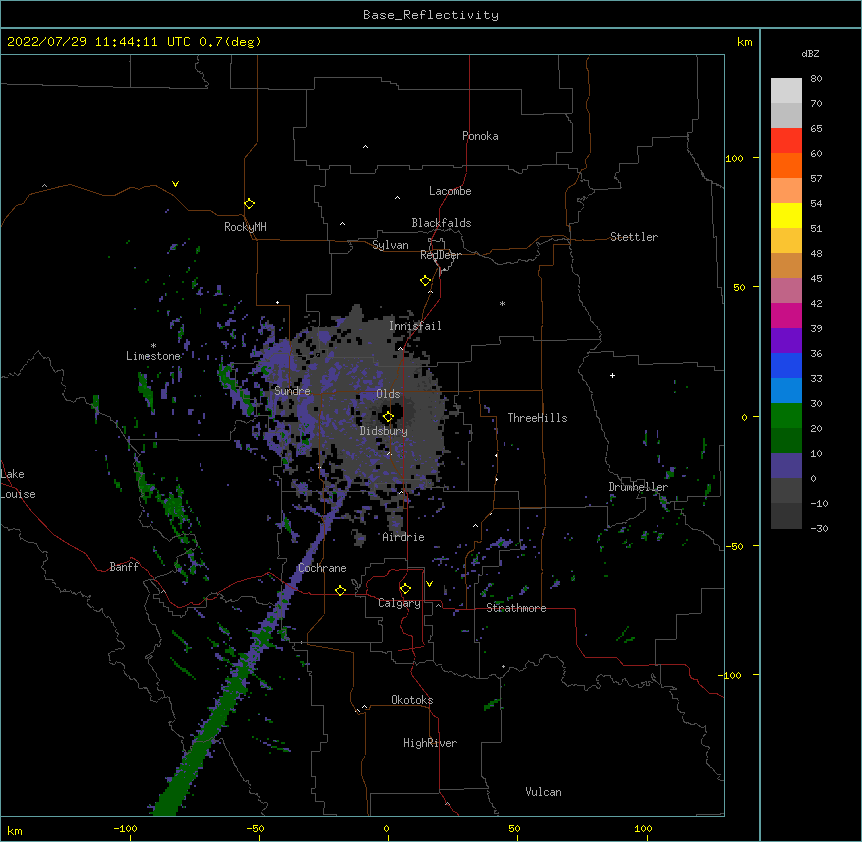Image resolution: width=862 pixels, height=842 pixels.
Task: Click the Calgary city label
Action: (400, 603)
